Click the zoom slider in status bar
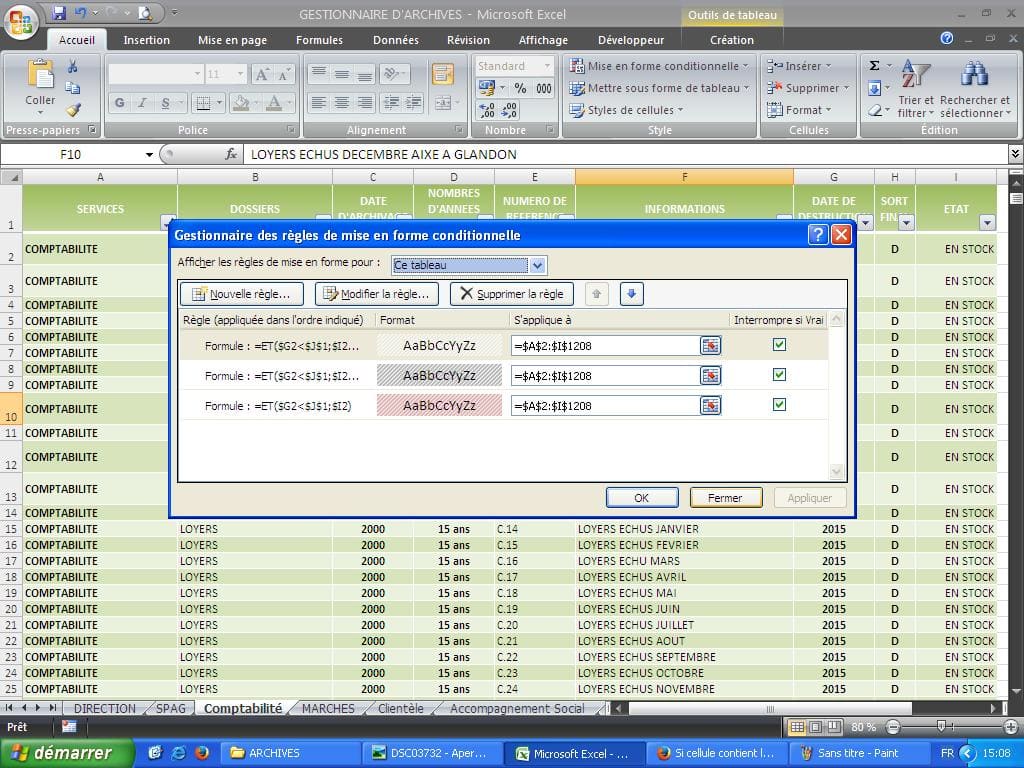Image resolution: width=1024 pixels, height=768 pixels. tap(940, 727)
